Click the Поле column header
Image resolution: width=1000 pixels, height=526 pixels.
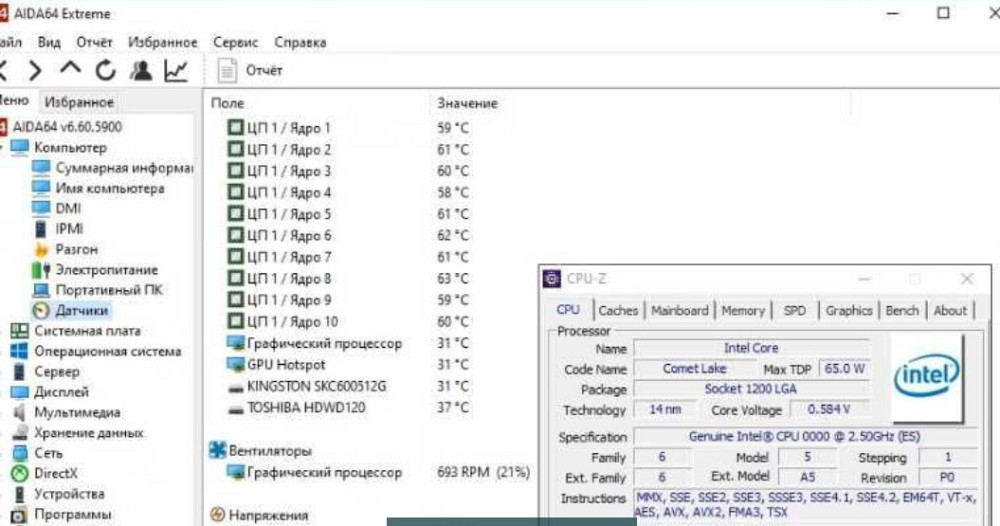tap(227, 103)
